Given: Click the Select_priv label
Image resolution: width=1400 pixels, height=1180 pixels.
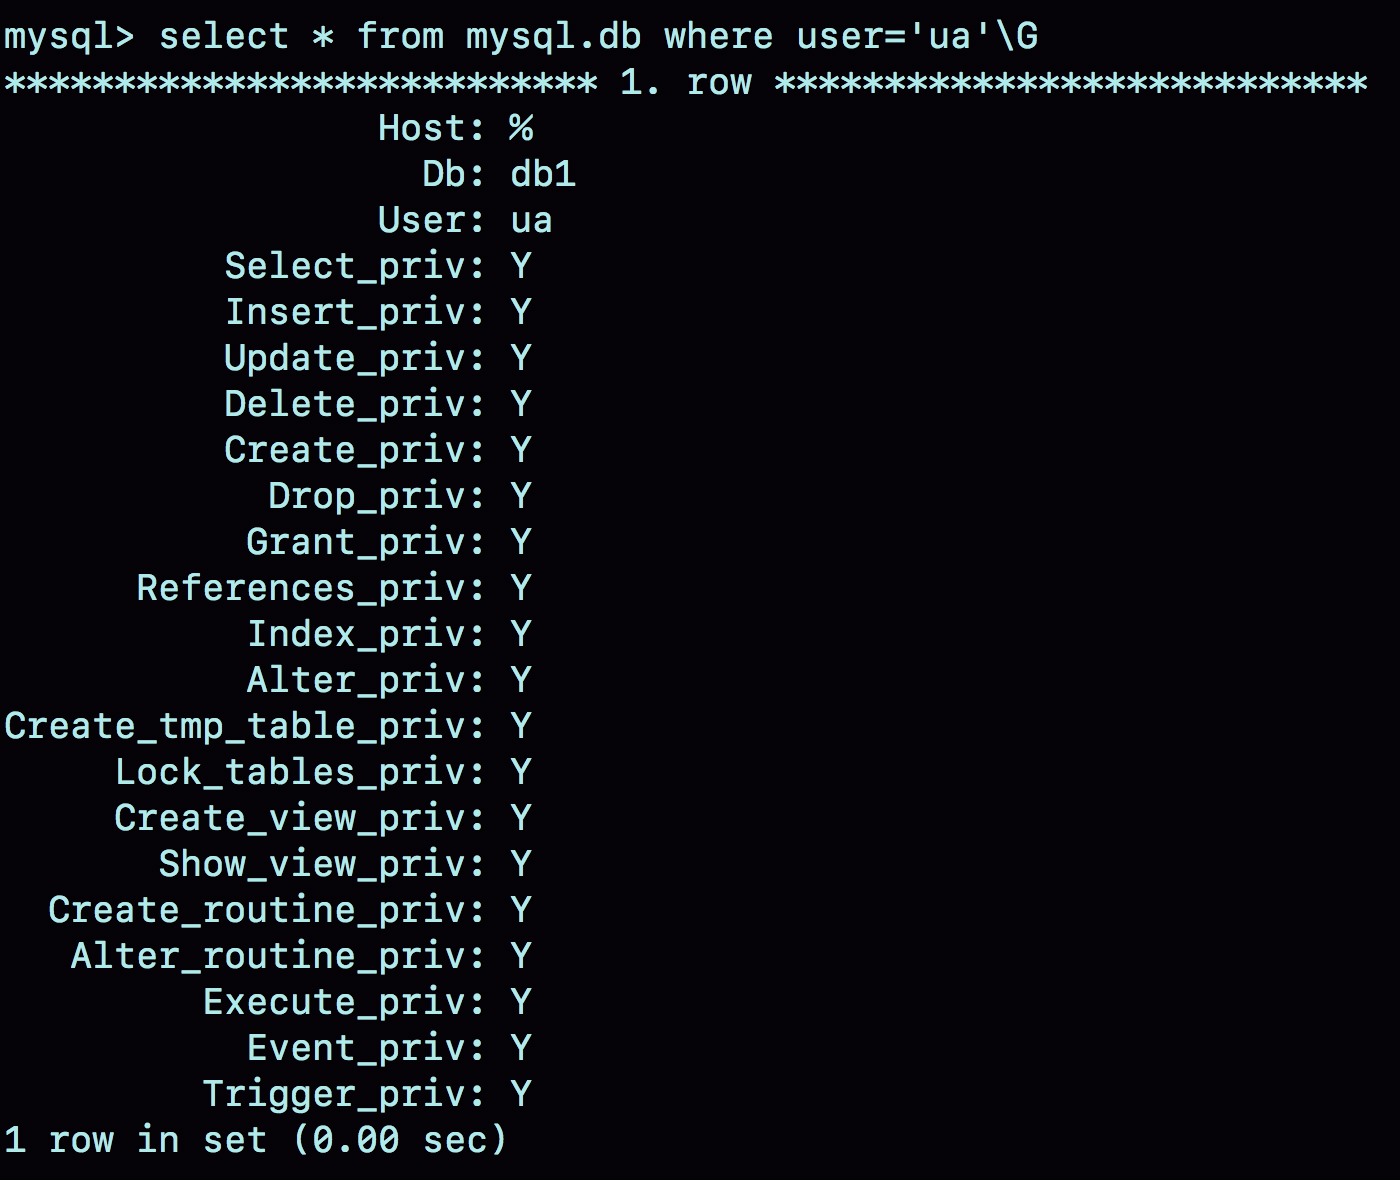Looking at the screenshot, I should coord(353,267).
